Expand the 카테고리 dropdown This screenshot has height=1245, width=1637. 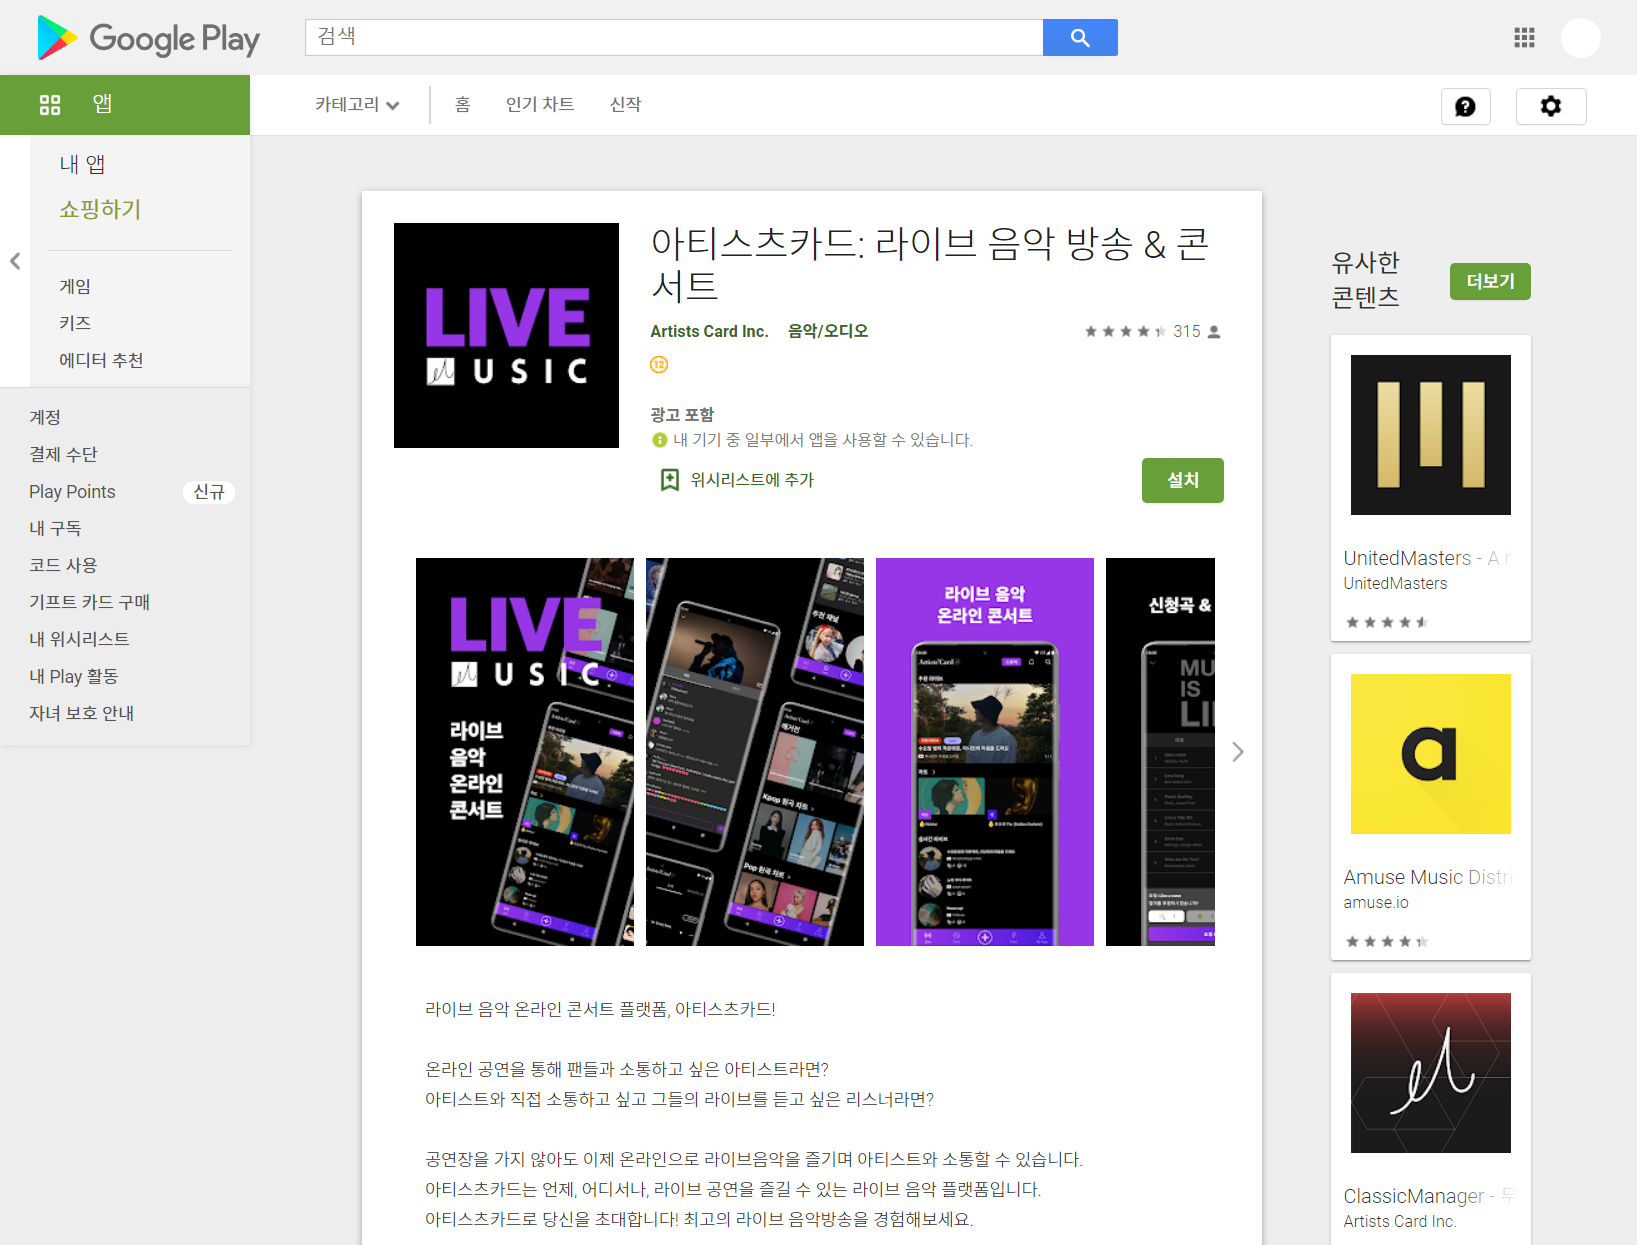[357, 104]
